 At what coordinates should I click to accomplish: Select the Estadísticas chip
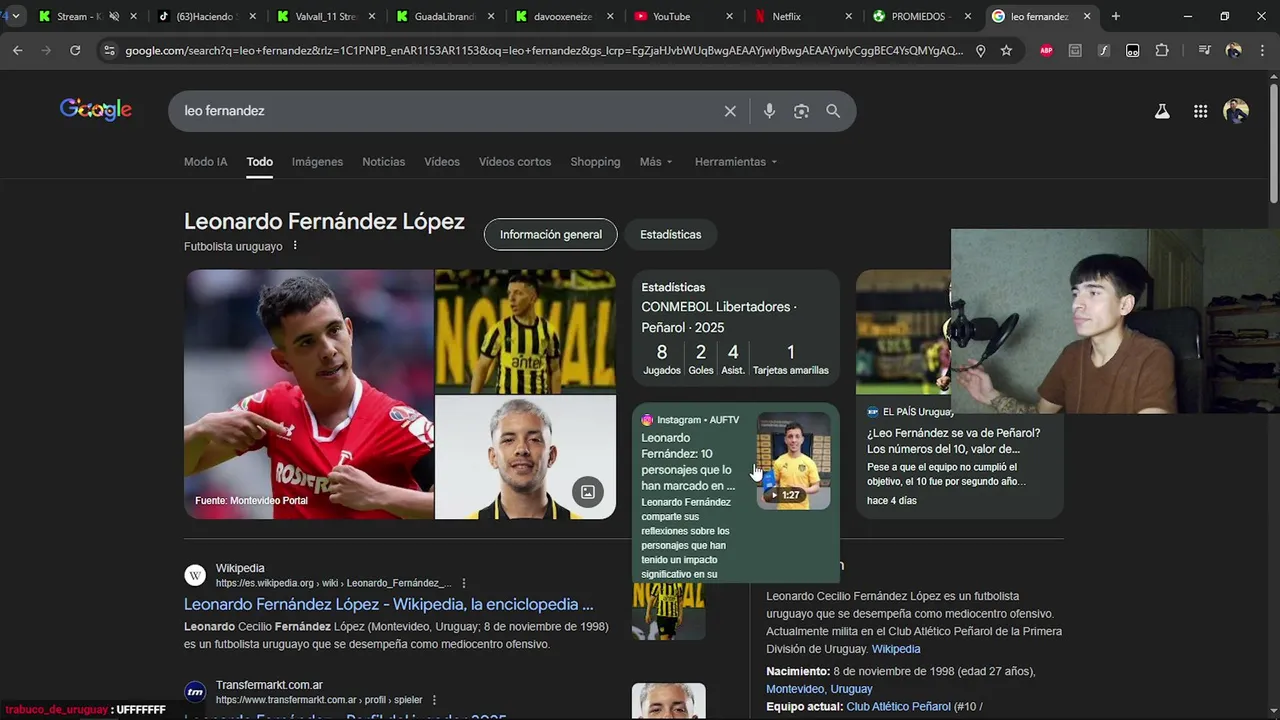point(671,234)
